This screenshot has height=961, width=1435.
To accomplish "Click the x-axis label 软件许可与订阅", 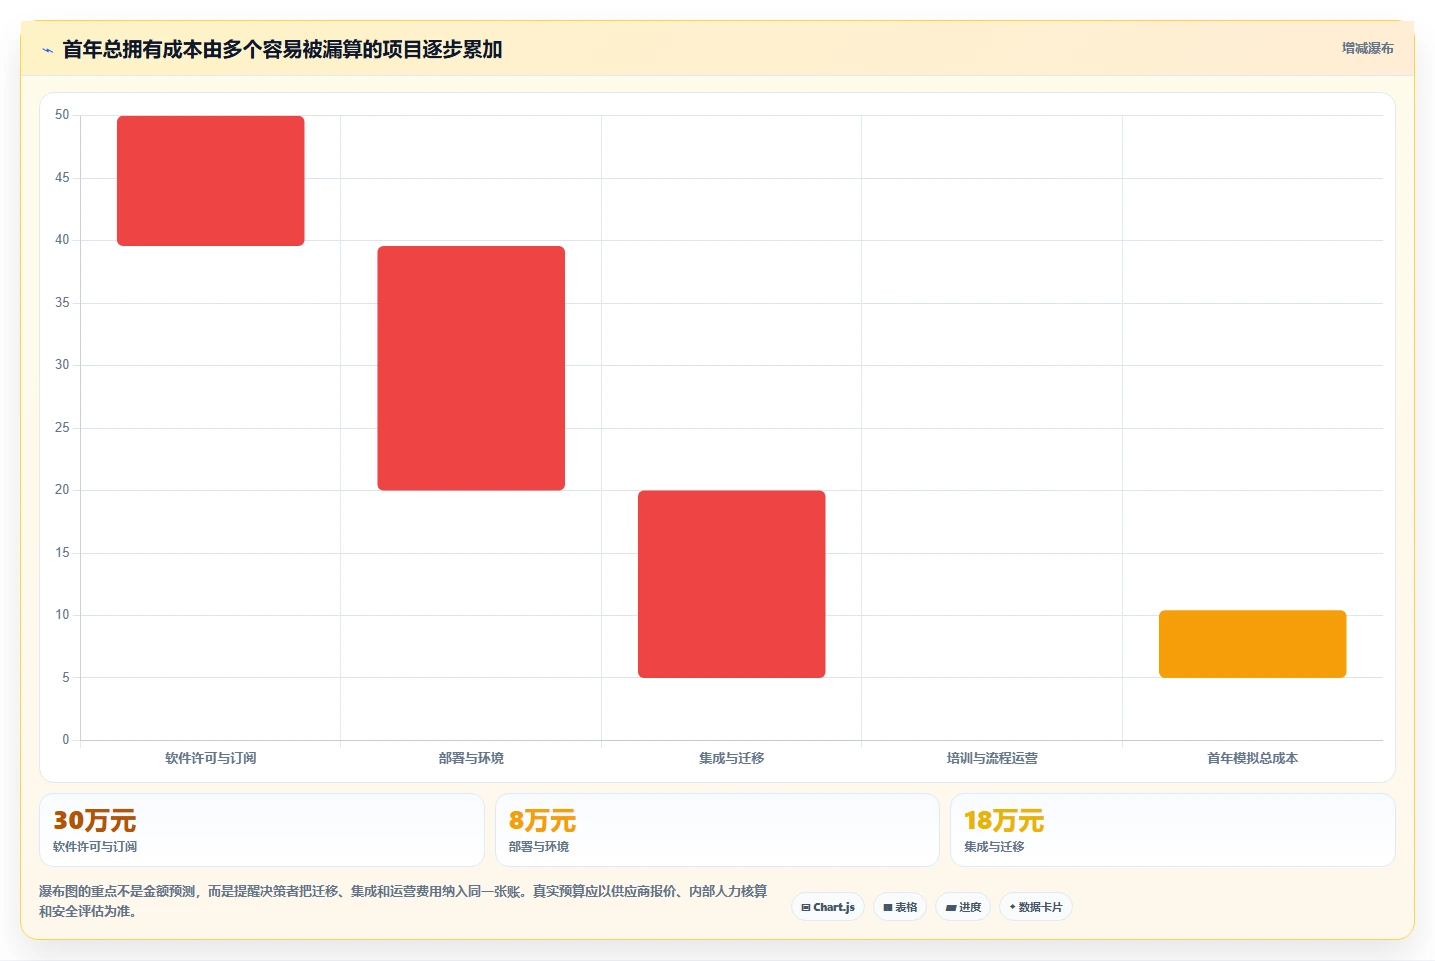I will pyautogui.click(x=211, y=758).
